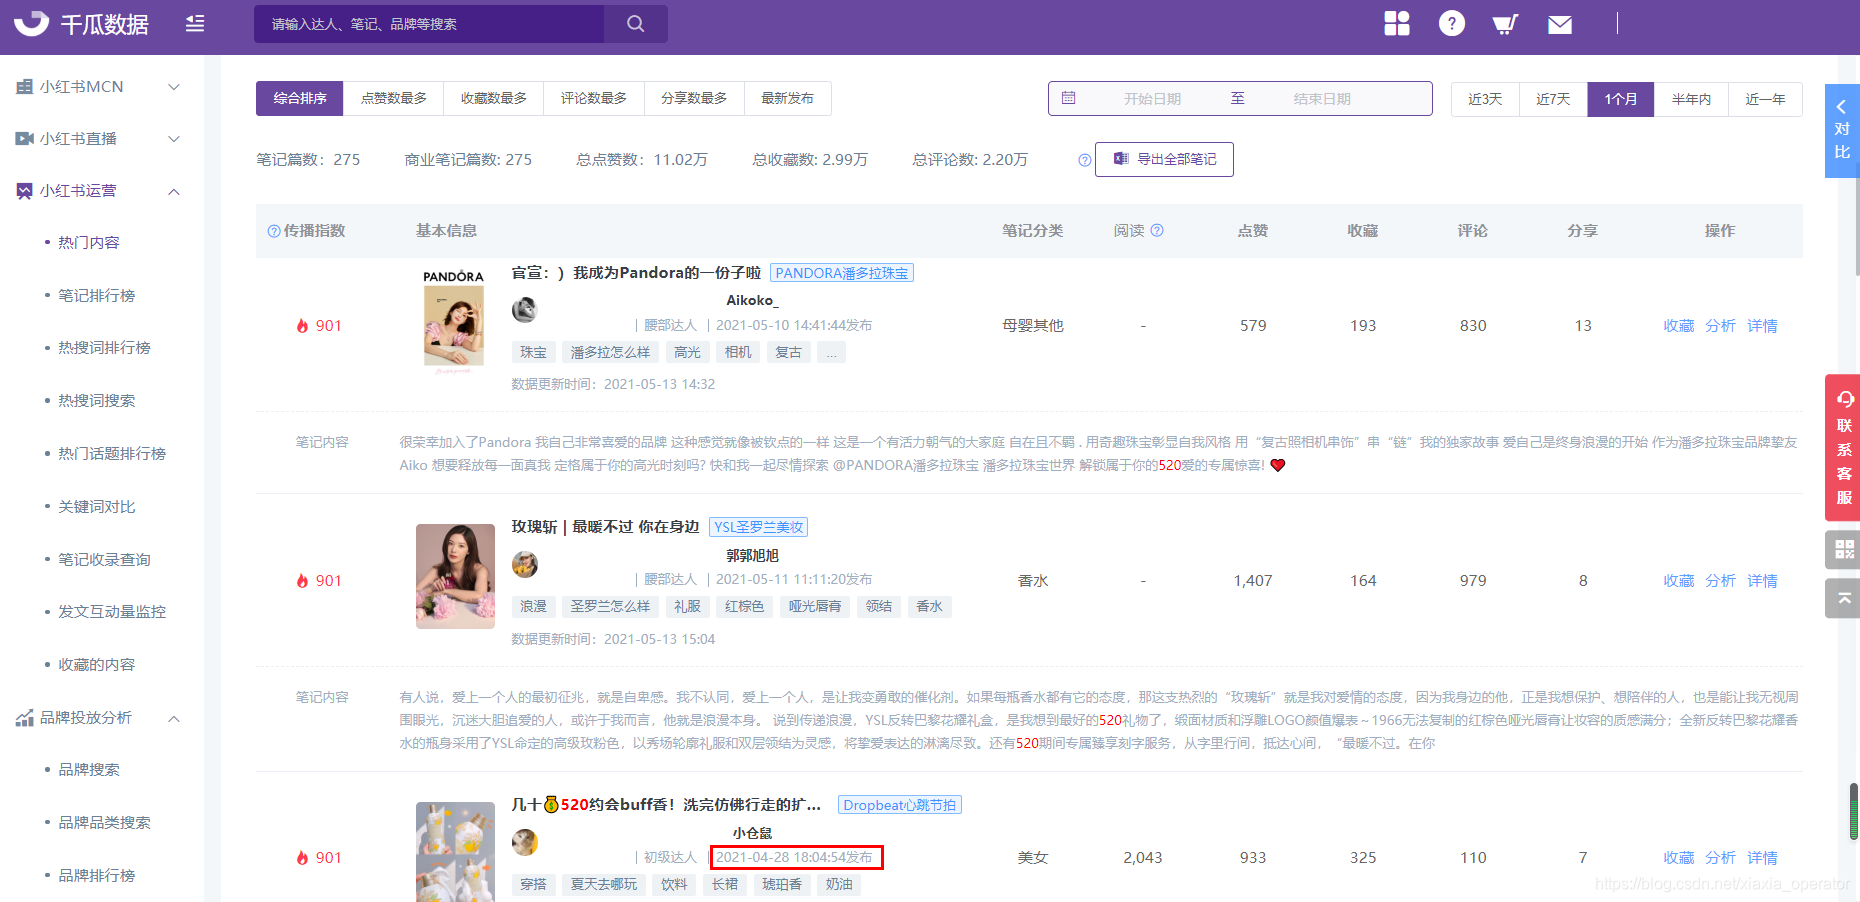Screen dimensions: 1860x902
Task: Click the 潘多拉怎么样 tag
Action: [610, 352]
